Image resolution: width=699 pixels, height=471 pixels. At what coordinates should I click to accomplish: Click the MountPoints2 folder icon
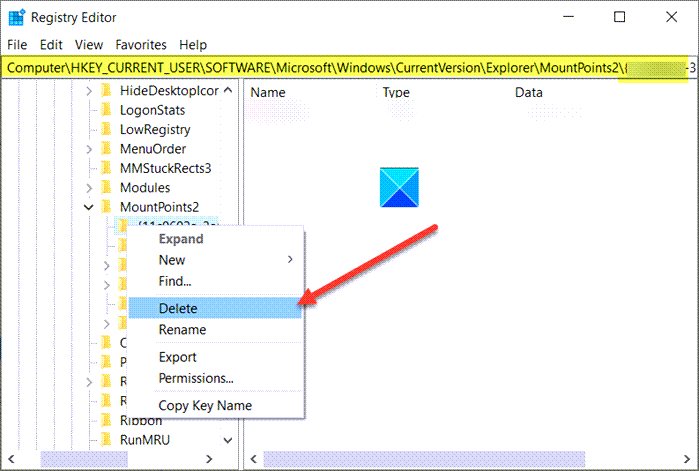[x=106, y=207]
